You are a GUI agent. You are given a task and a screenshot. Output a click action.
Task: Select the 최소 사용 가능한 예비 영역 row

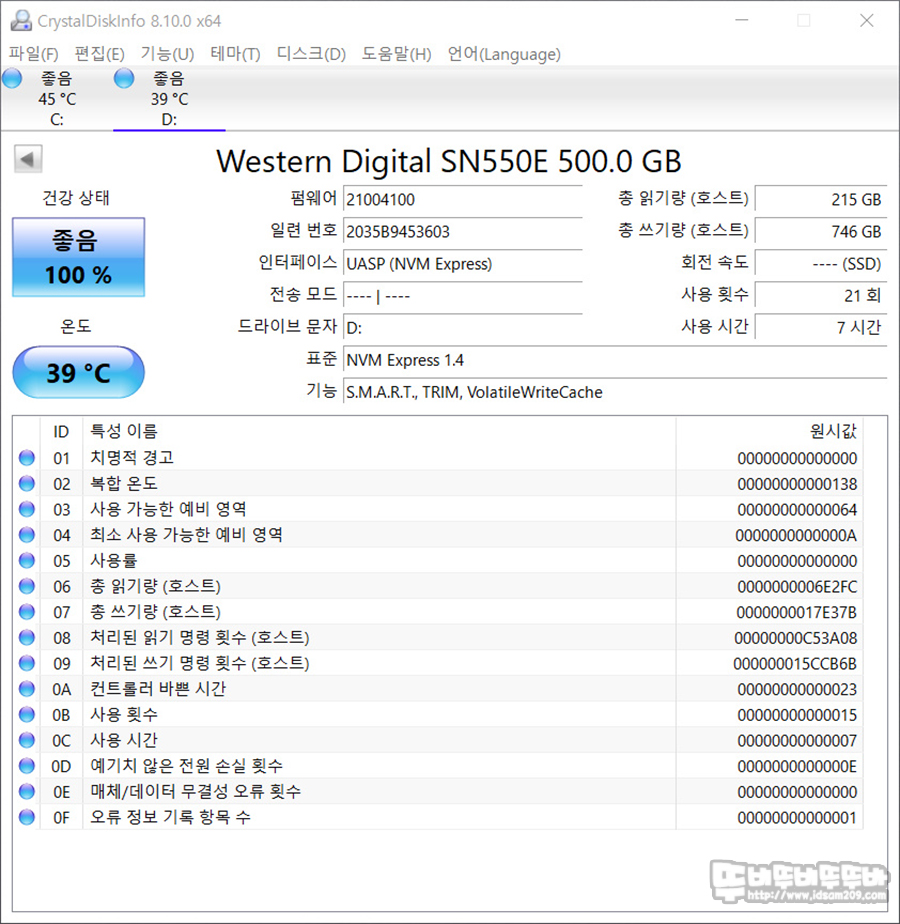pyautogui.click(x=438, y=535)
